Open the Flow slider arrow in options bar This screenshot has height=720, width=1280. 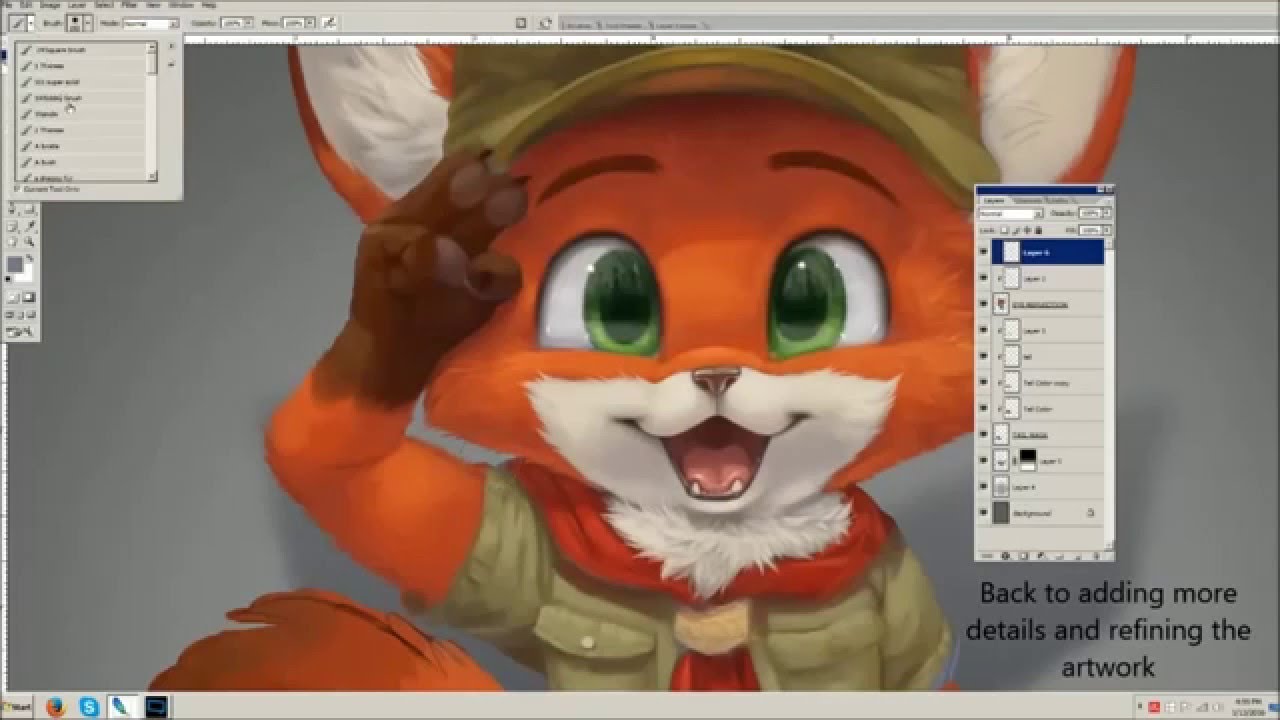pos(309,23)
